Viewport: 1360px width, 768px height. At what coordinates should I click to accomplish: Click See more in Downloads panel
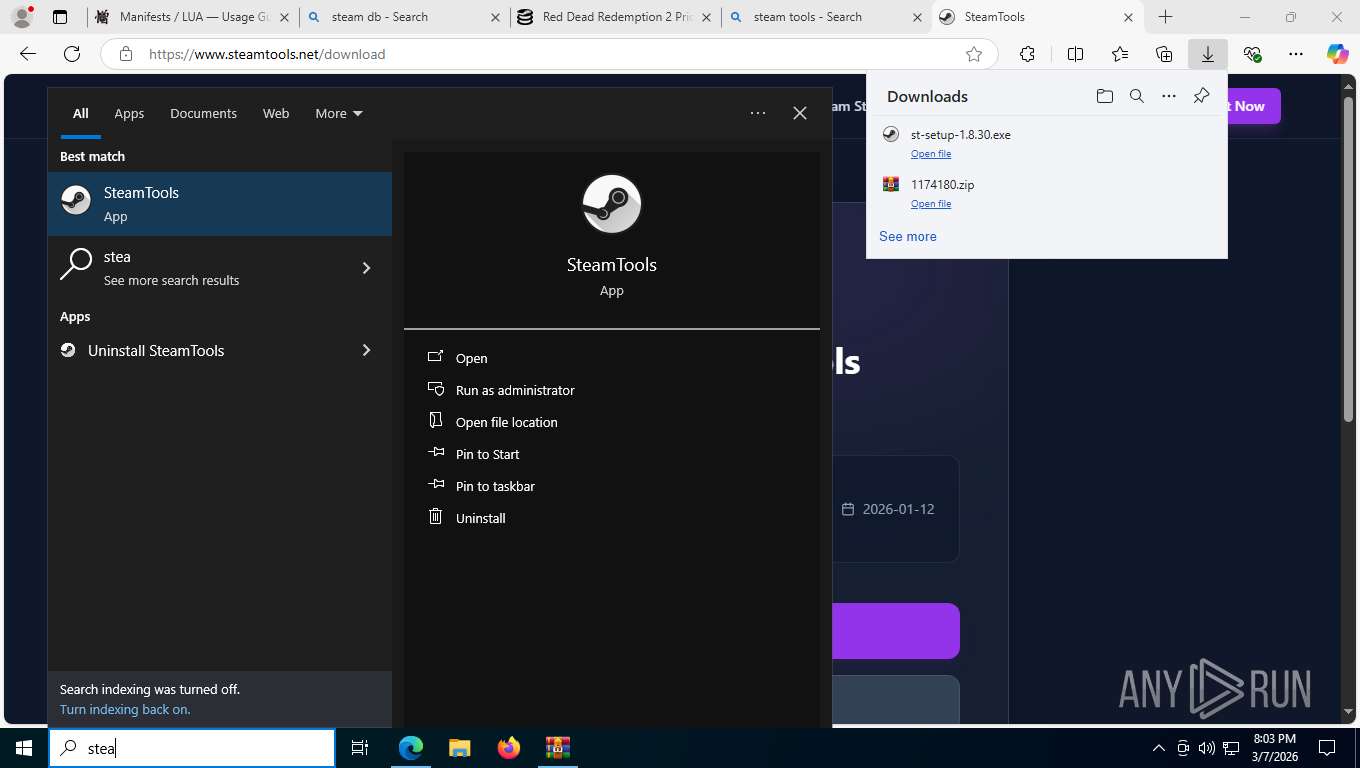point(908,237)
